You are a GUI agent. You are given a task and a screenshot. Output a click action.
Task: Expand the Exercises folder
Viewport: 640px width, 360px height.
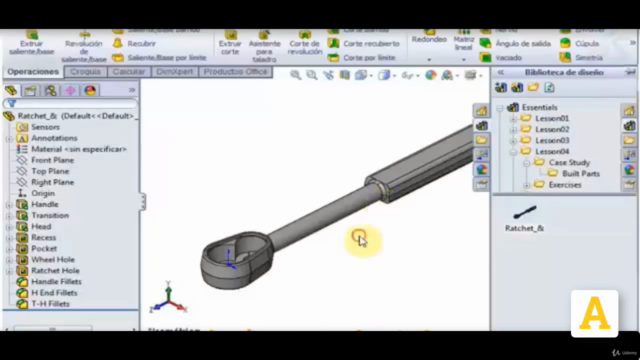point(527,185)
